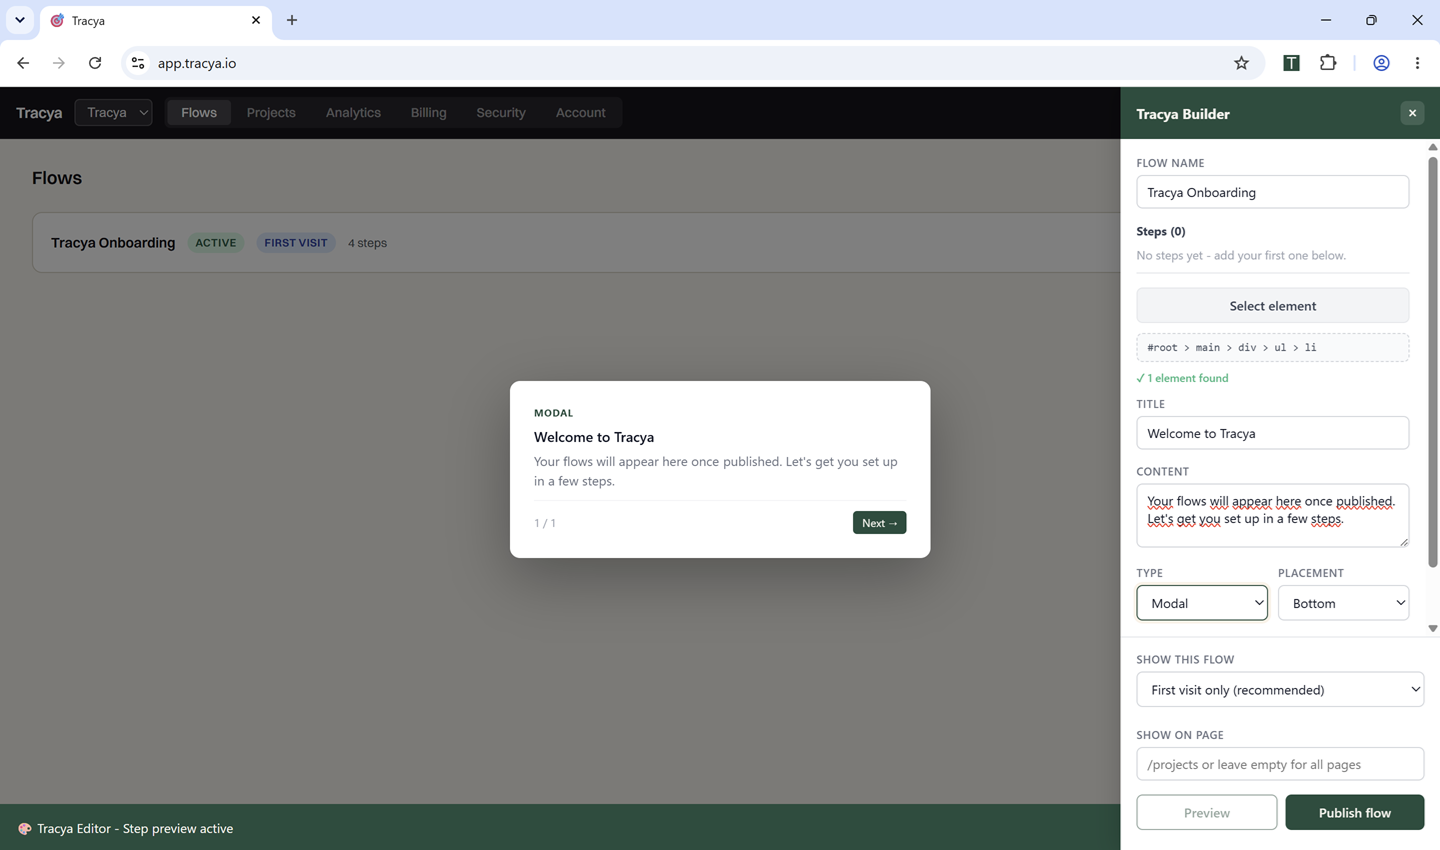1440x850 pixels.
Task: Click the '1 / 1' step counter
Action: [x=545, y=523]
